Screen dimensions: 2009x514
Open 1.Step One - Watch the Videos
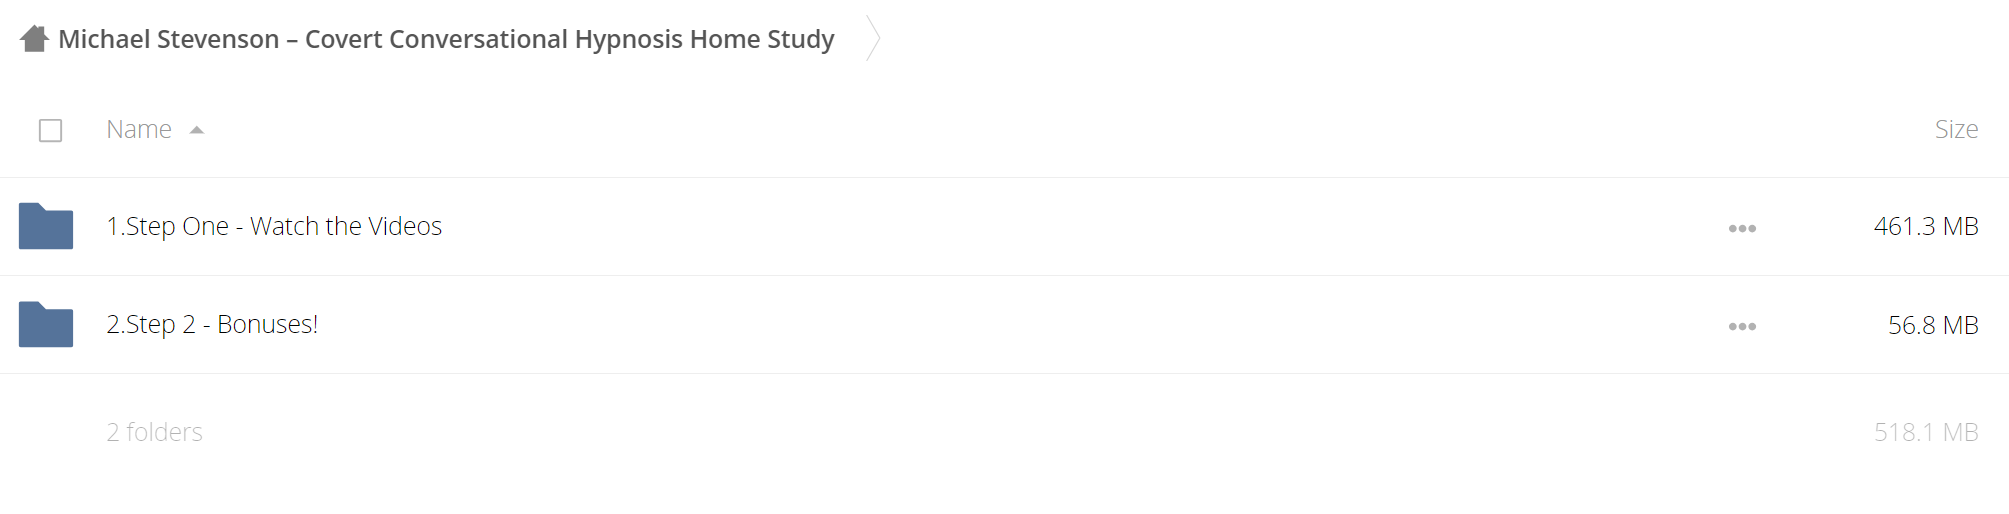[274, 226]
